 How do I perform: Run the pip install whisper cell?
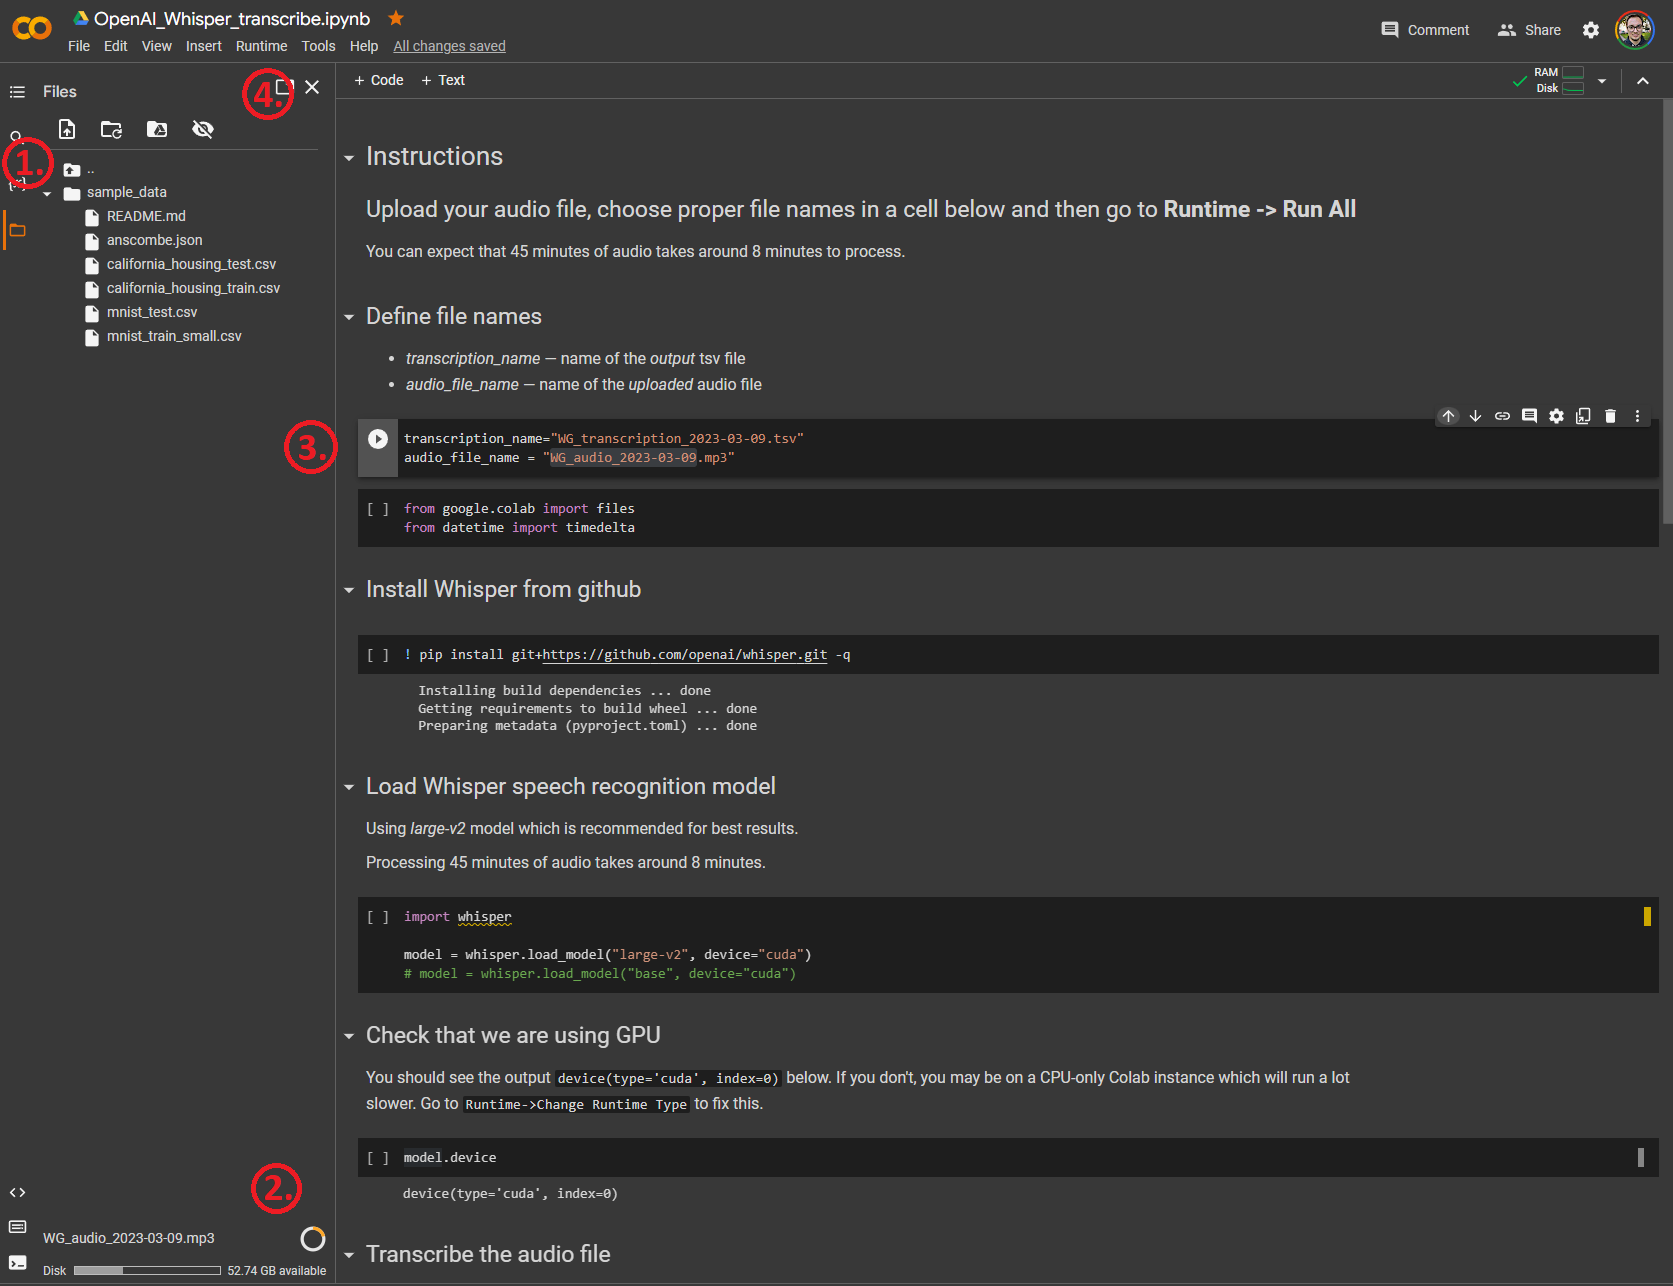point(378,655)
